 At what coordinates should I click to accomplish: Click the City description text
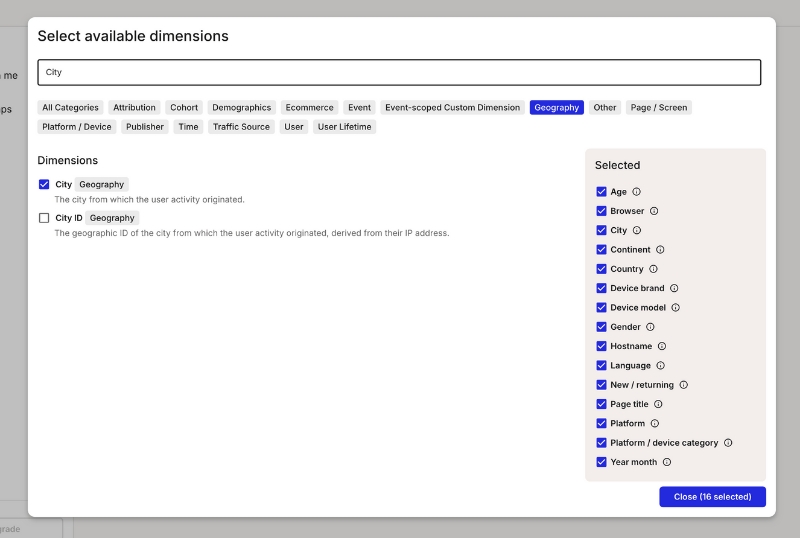(x=149, y=200)
